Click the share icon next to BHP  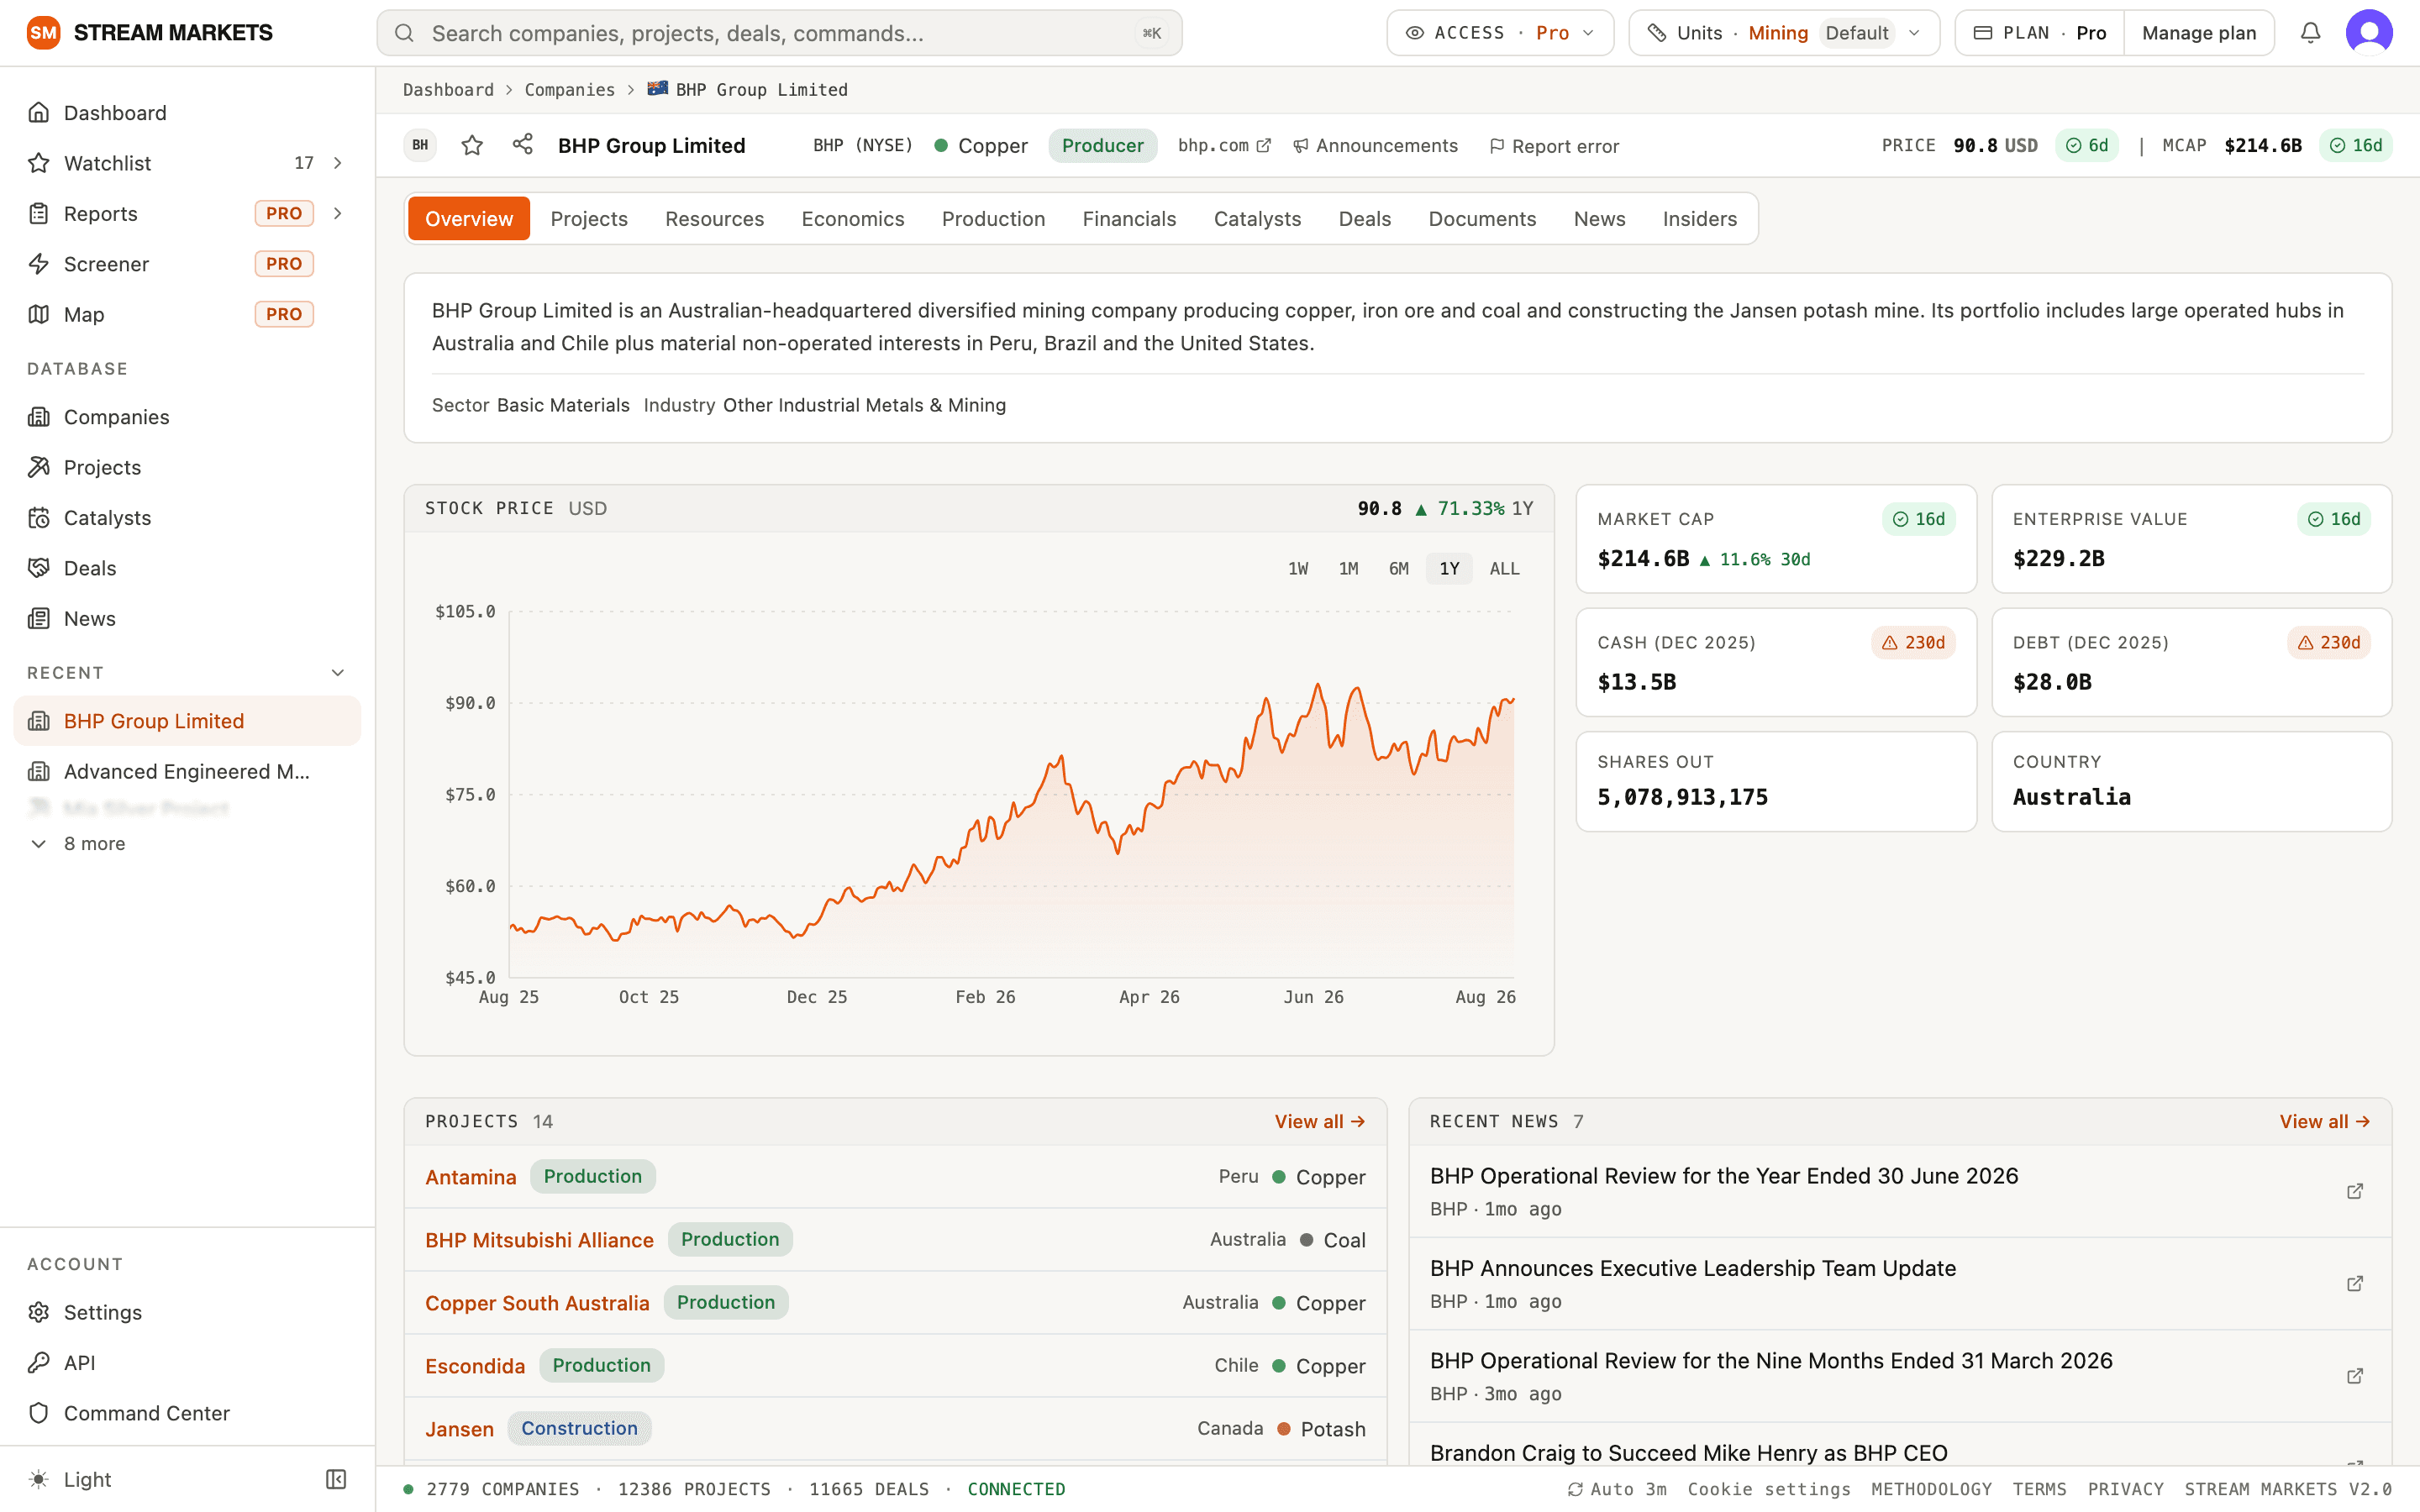click(522, 145)
